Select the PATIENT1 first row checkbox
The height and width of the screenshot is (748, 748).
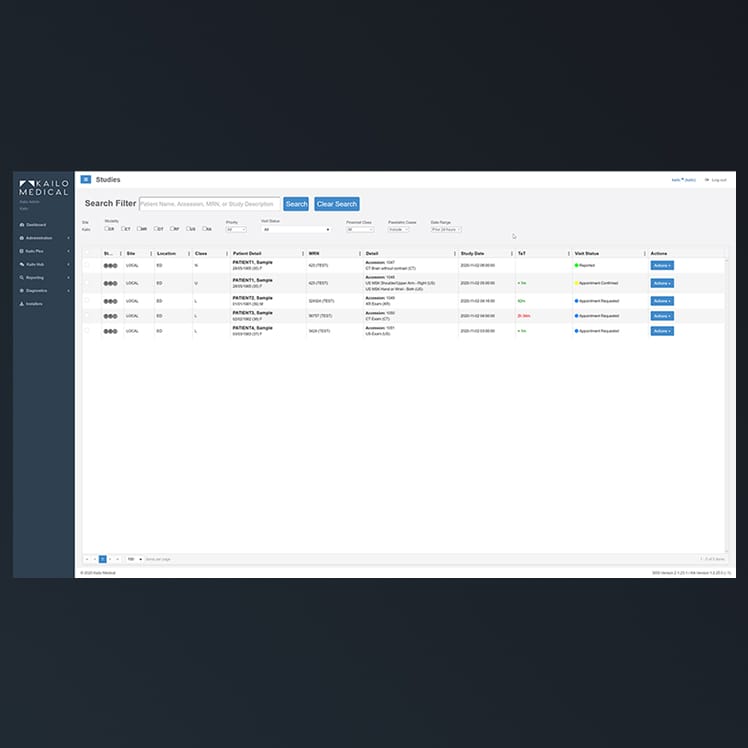click(87, 266)
